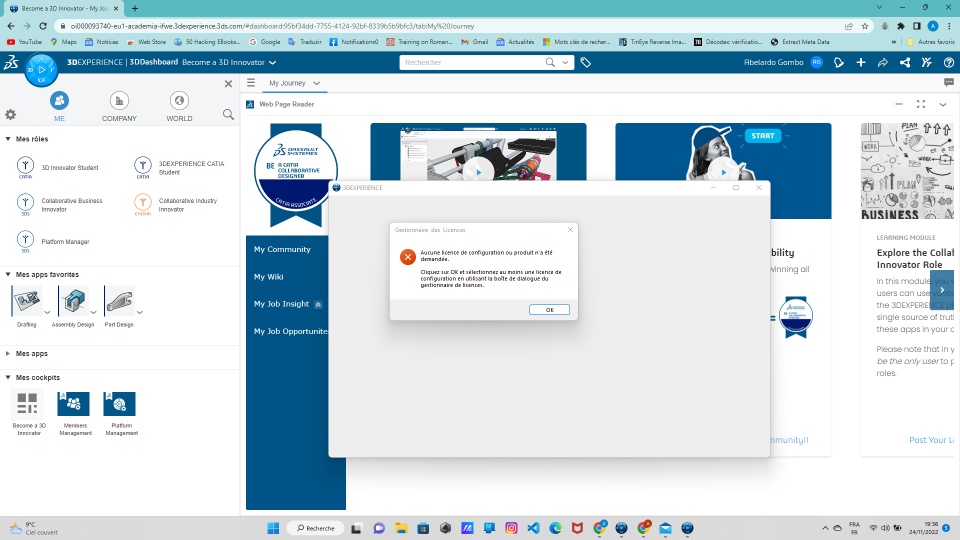This screenshot has width=960, height=540.
Task: Collapse the Mes cockpits section
Action: point(8,377)
